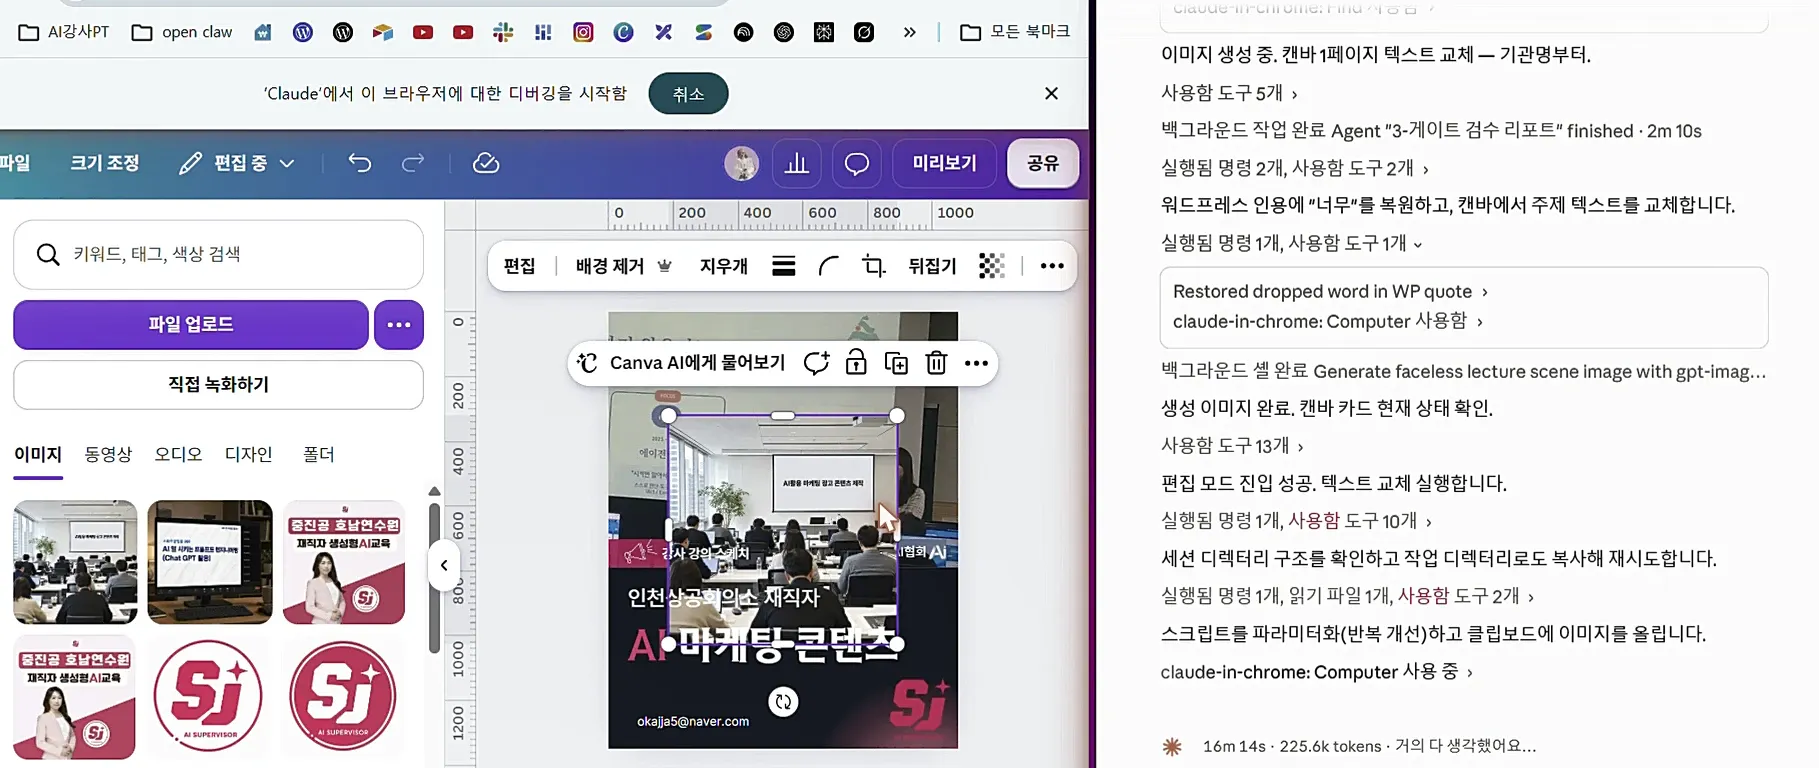Screen dimensions: 1819x768
Task: Select the corner rounding tool
Action: (x=829, y=266)
